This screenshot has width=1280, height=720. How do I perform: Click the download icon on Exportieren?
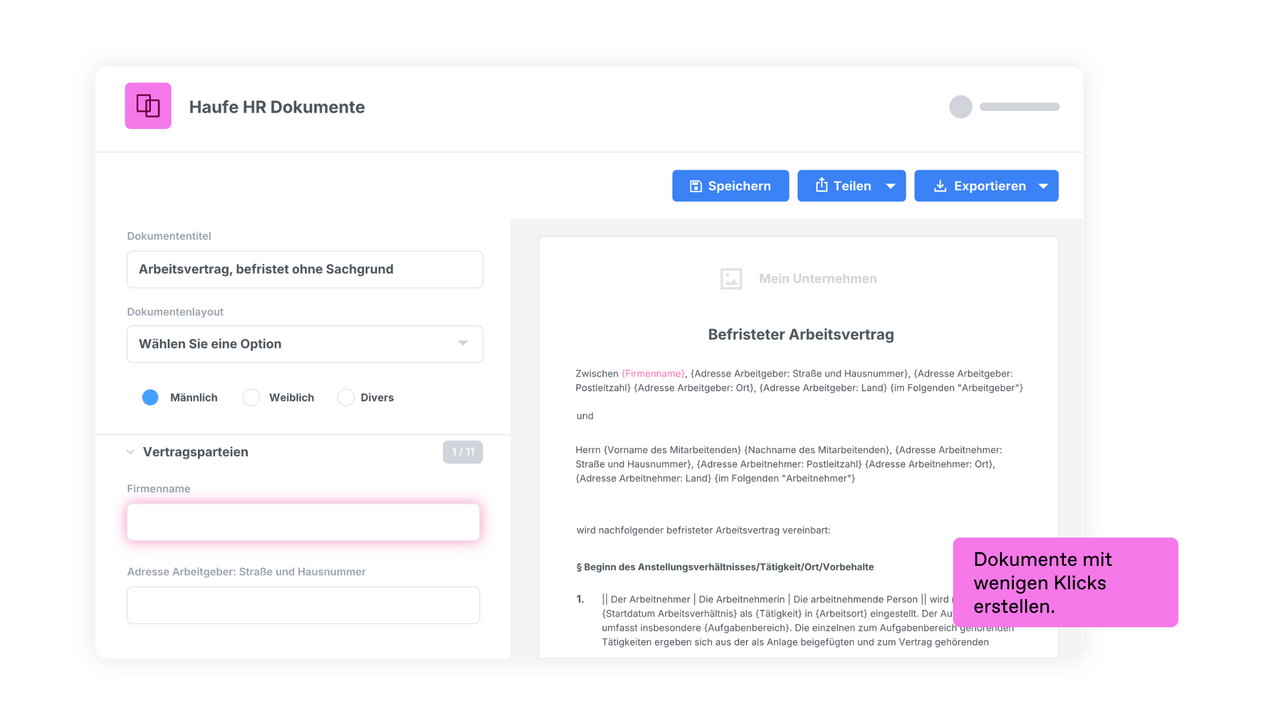click(940, 186)
